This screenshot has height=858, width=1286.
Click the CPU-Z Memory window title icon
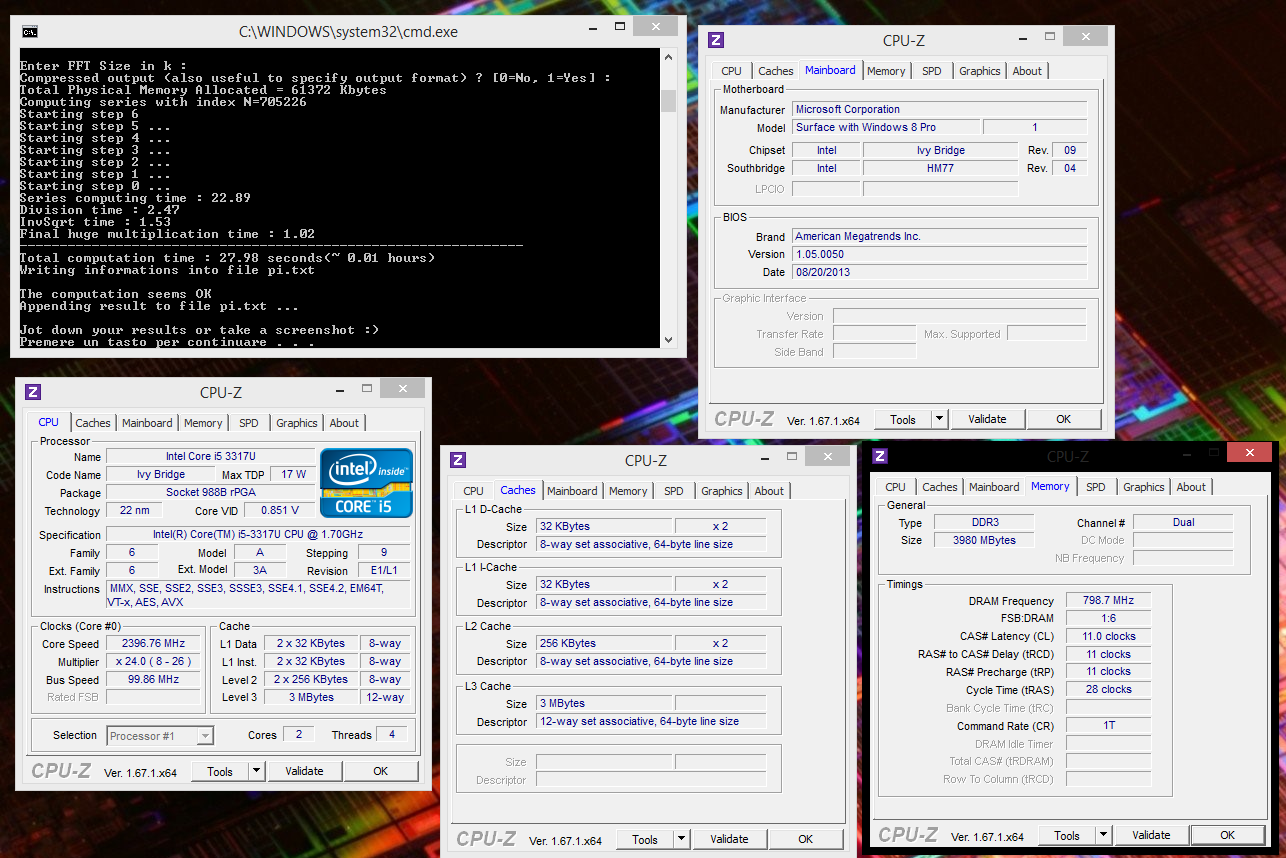879,456
